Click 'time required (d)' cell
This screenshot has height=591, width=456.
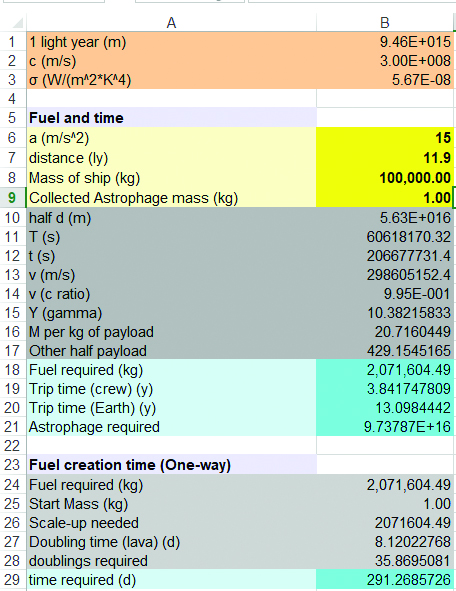(171, 580)
